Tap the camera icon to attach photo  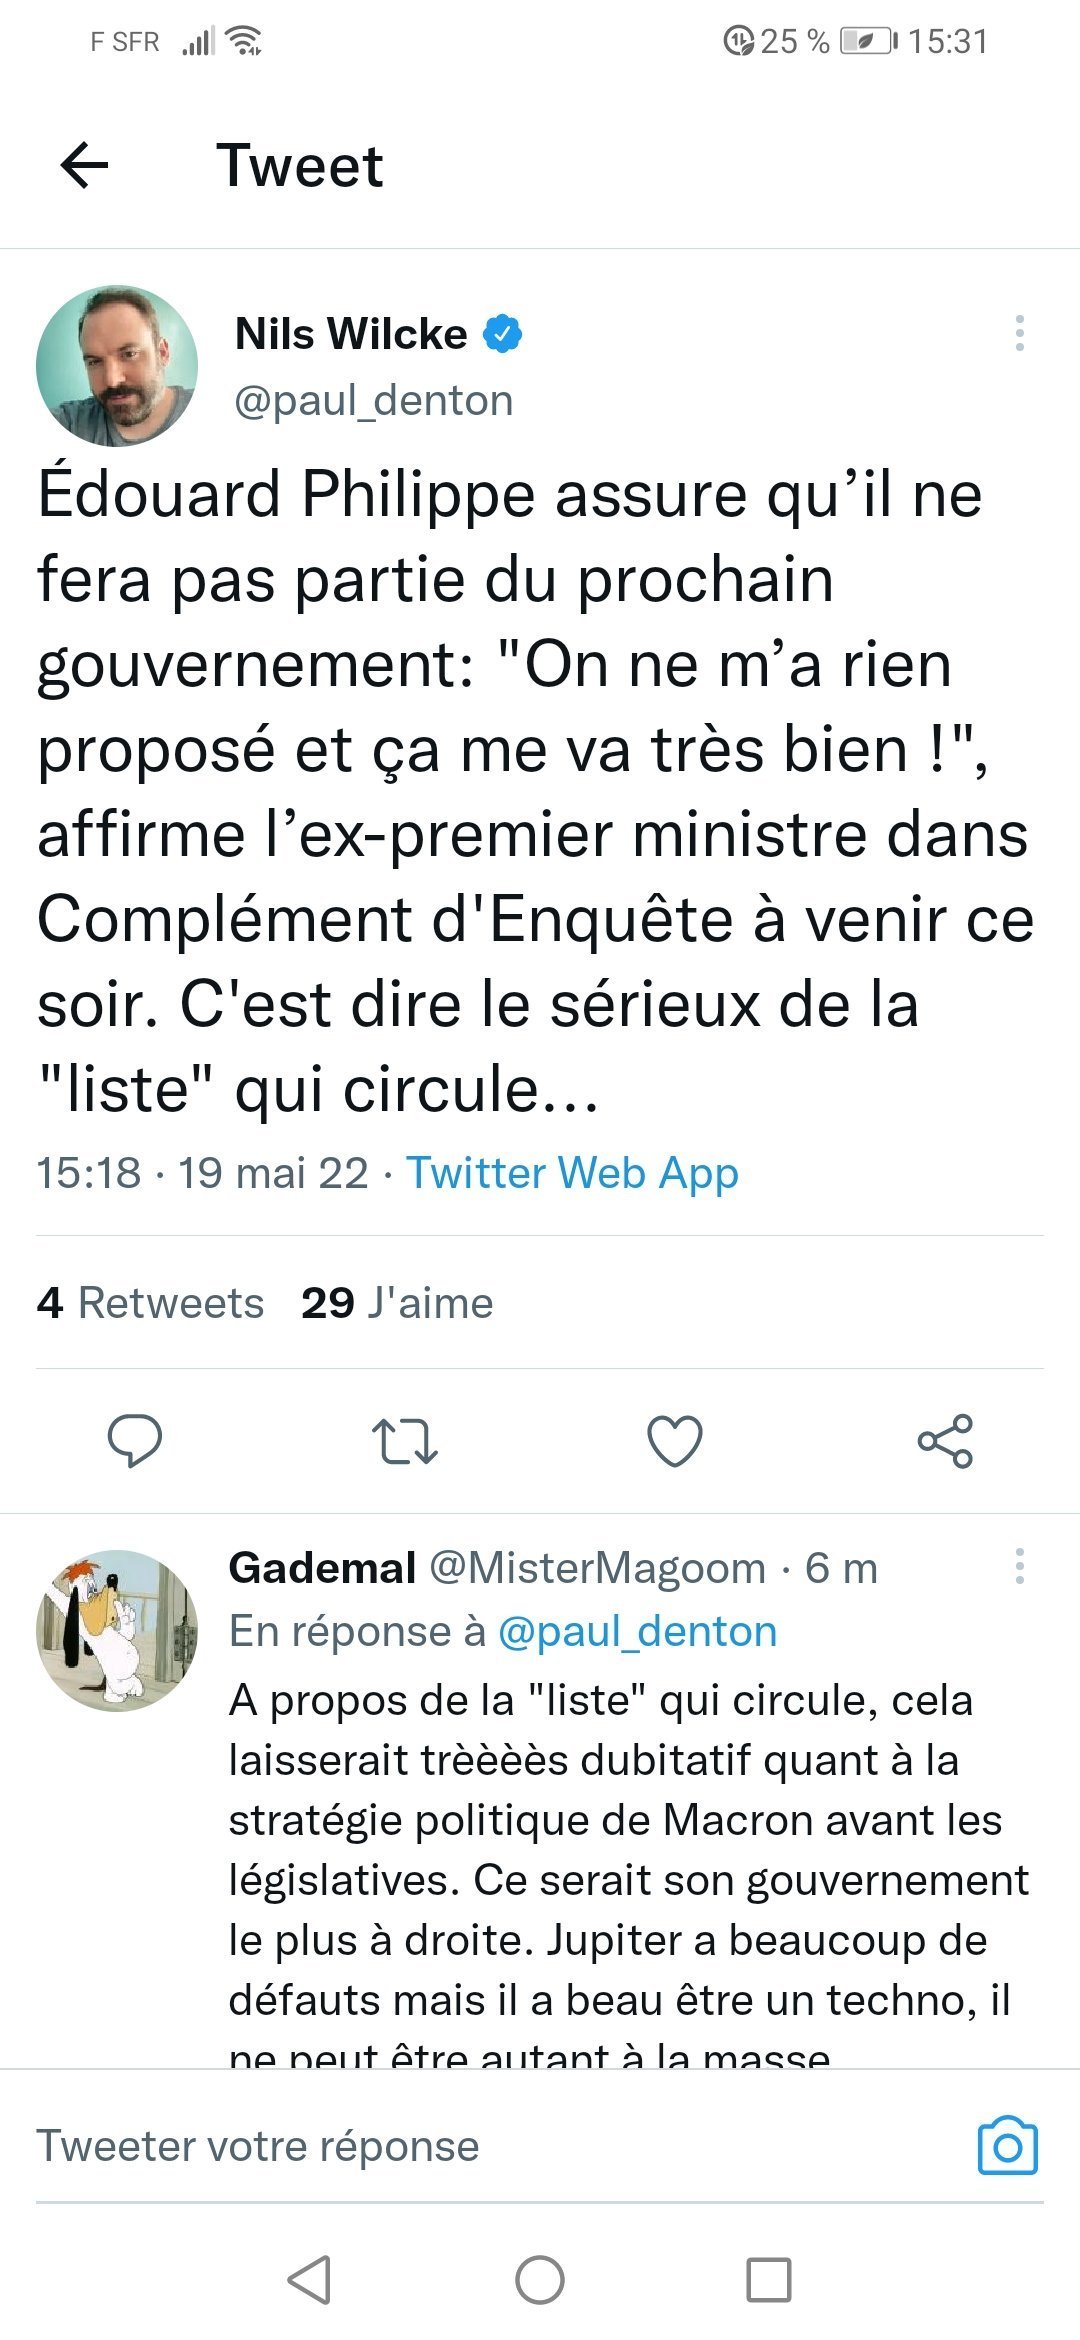point(1007,2146)
